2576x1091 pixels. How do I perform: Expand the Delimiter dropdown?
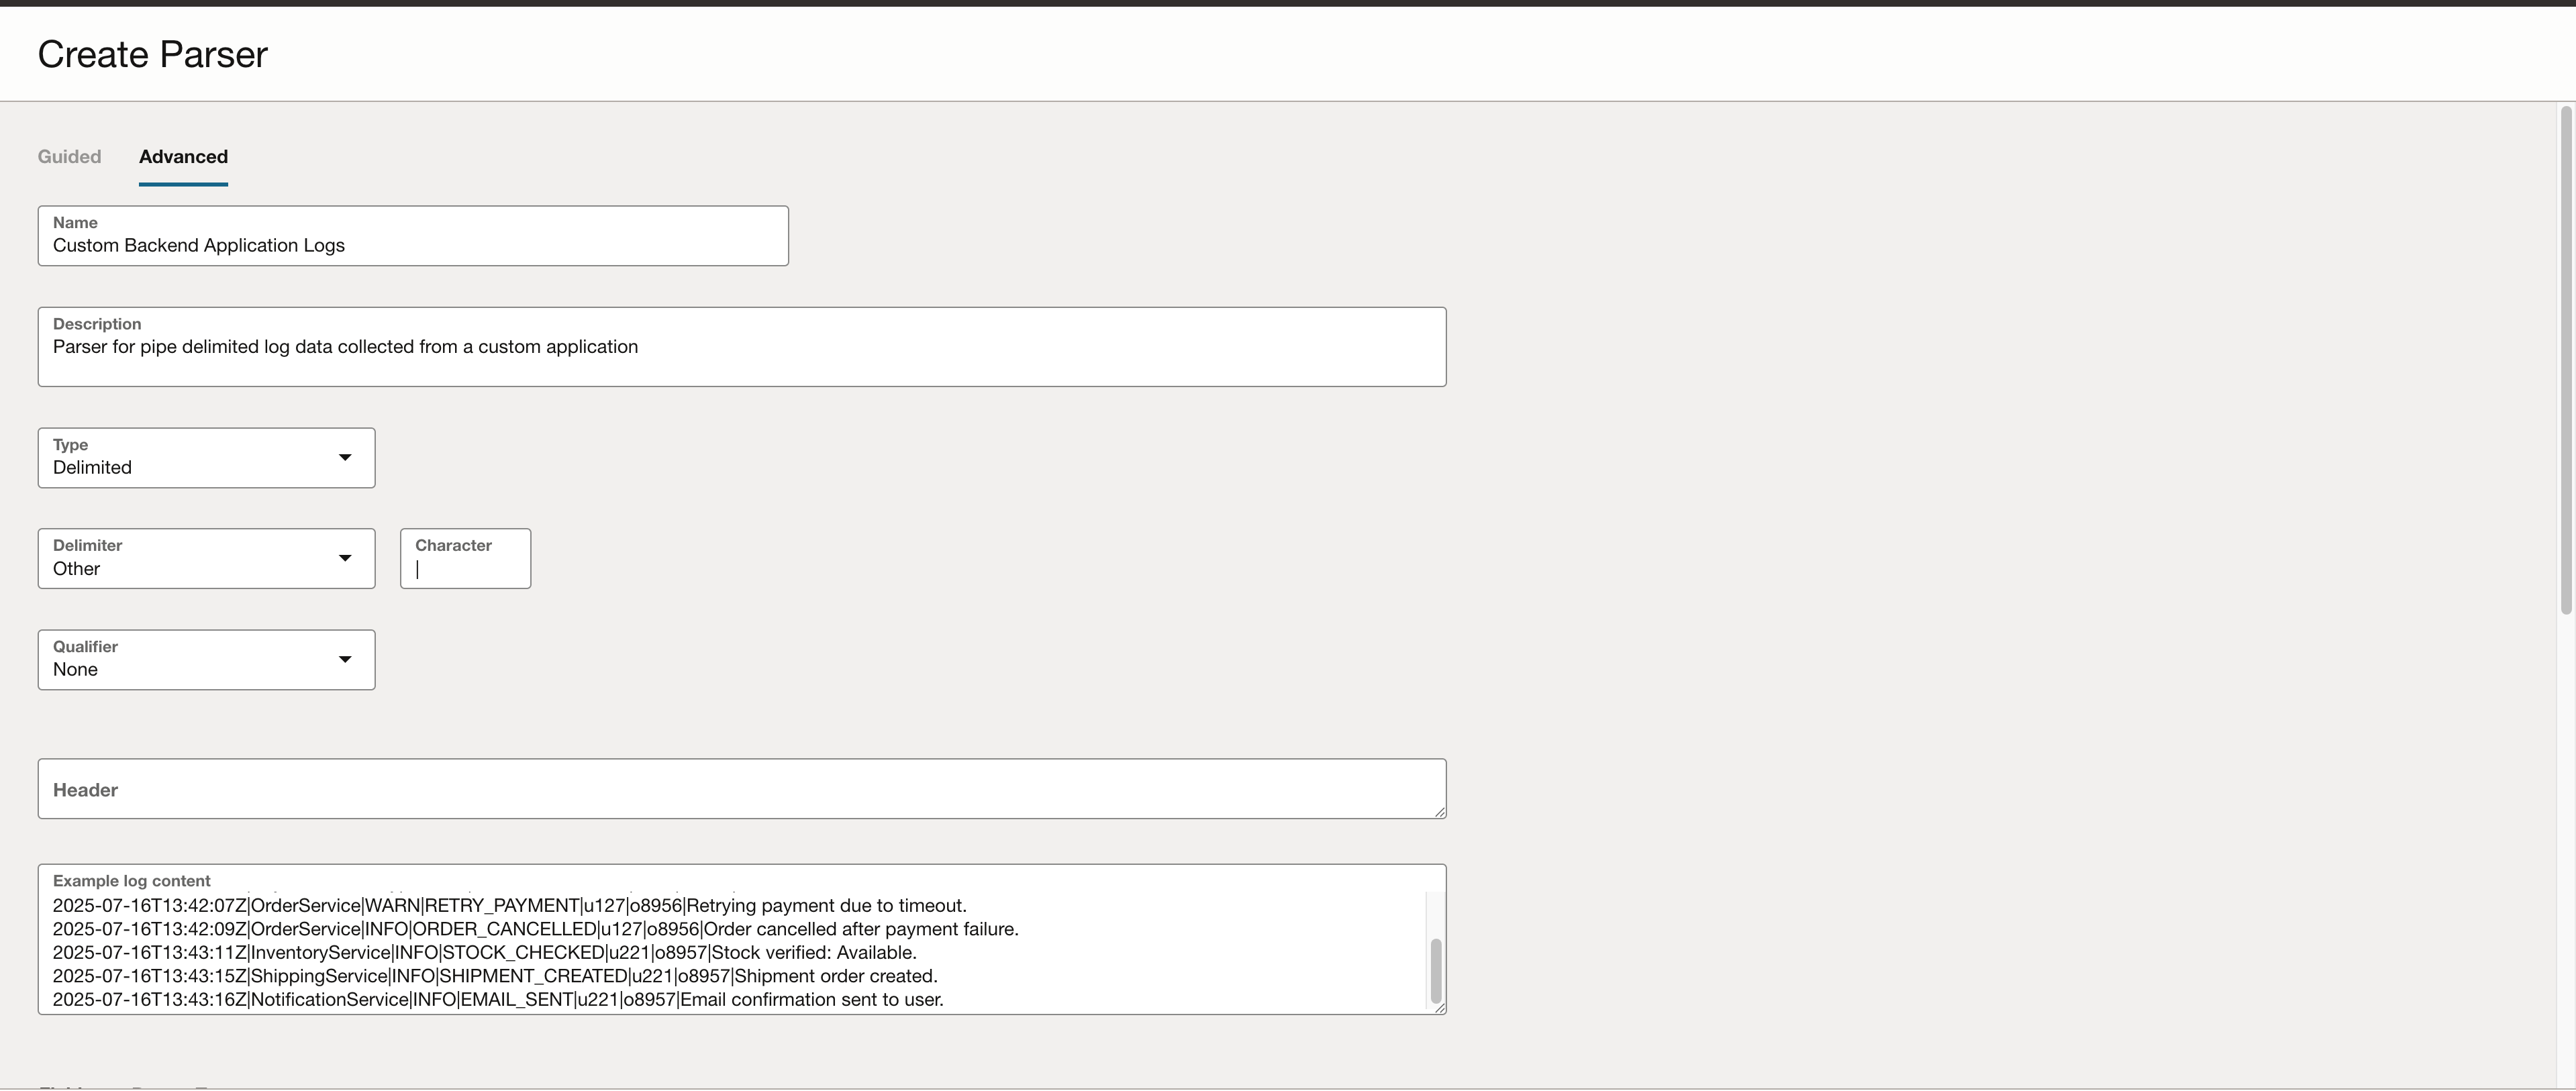pos(205,558)
